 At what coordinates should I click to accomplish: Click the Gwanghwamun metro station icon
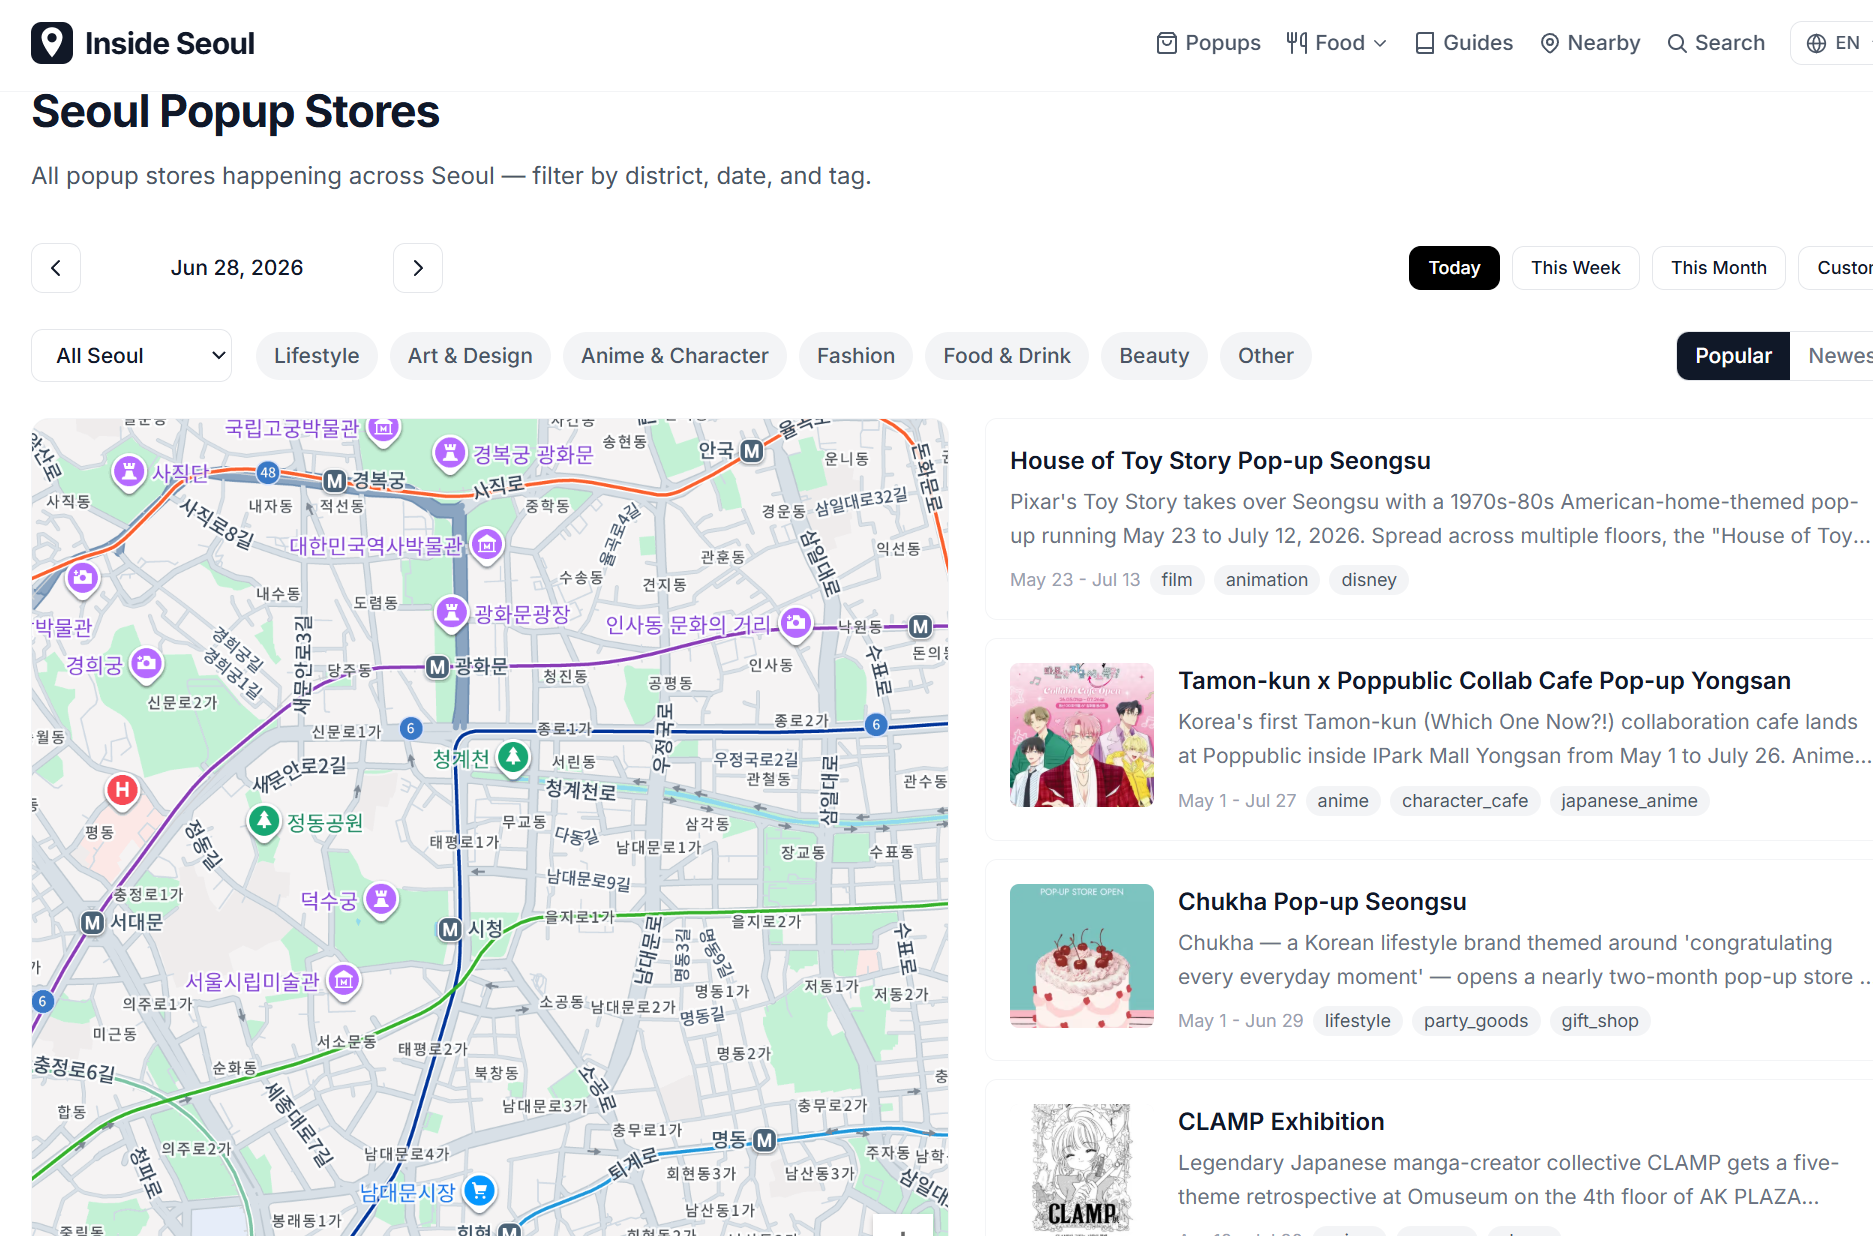tap(437, 667)
